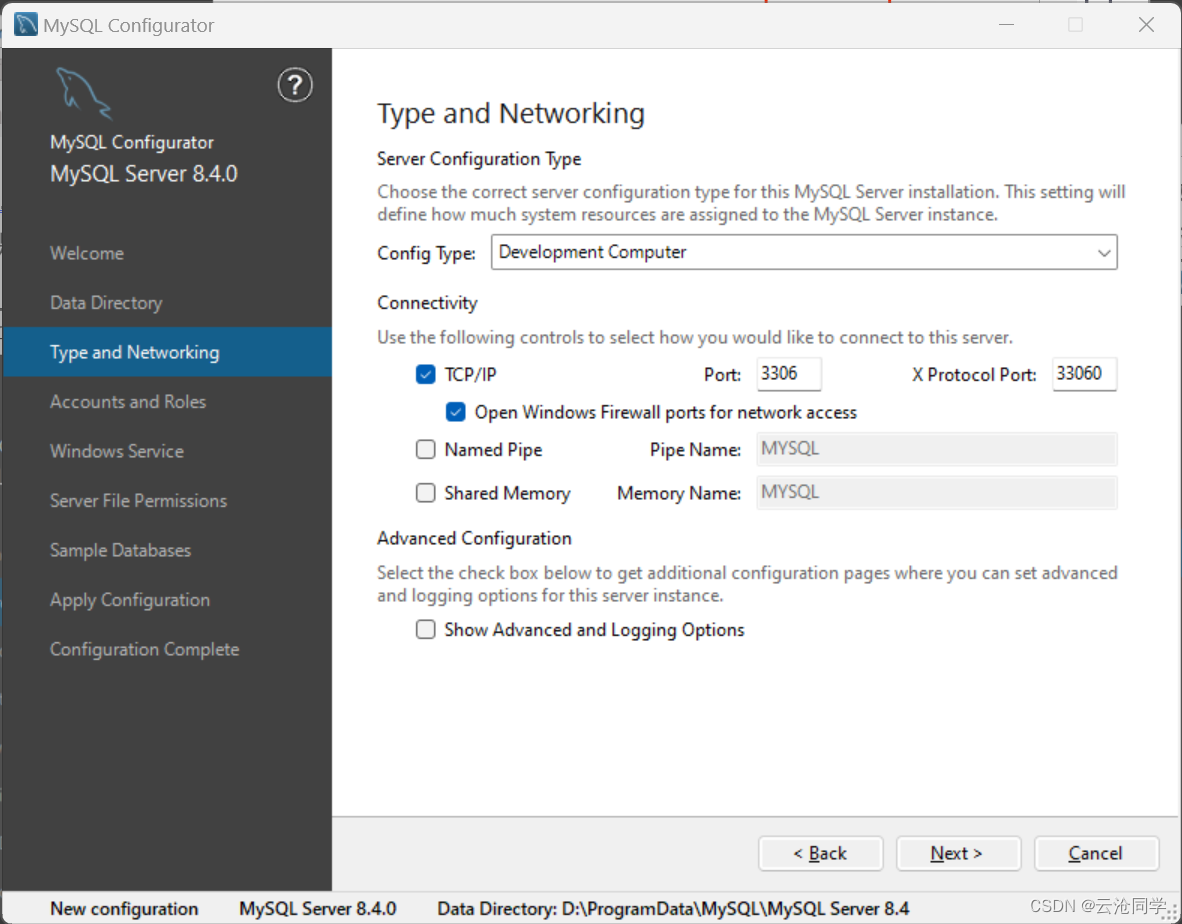Click the Back button

click(x=820, y=853)
